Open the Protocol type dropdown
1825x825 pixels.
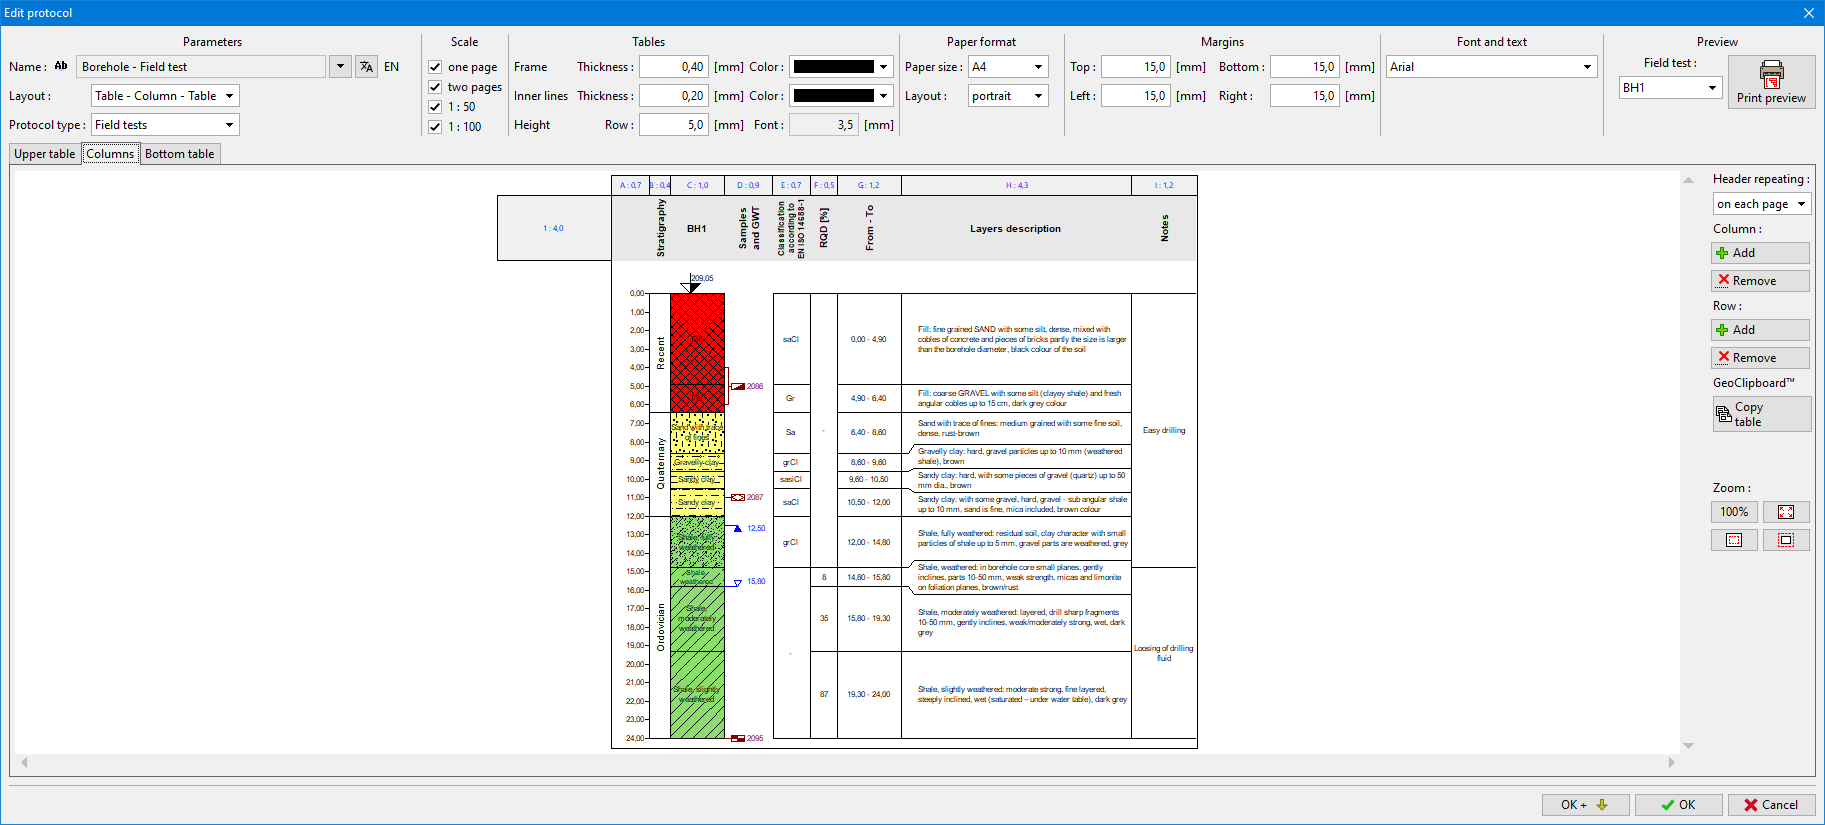coord(165,125)
